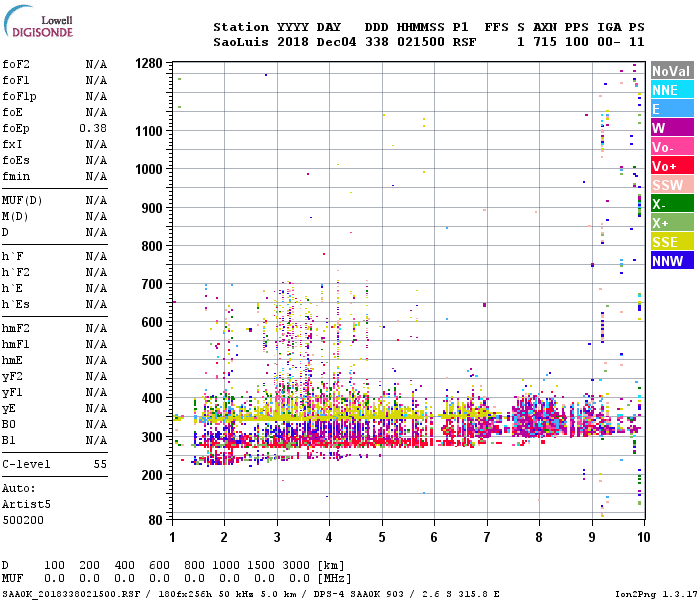This screenshot has height=600, width=700.
Task: Click the h`Es parameter label
Action: 16,305
